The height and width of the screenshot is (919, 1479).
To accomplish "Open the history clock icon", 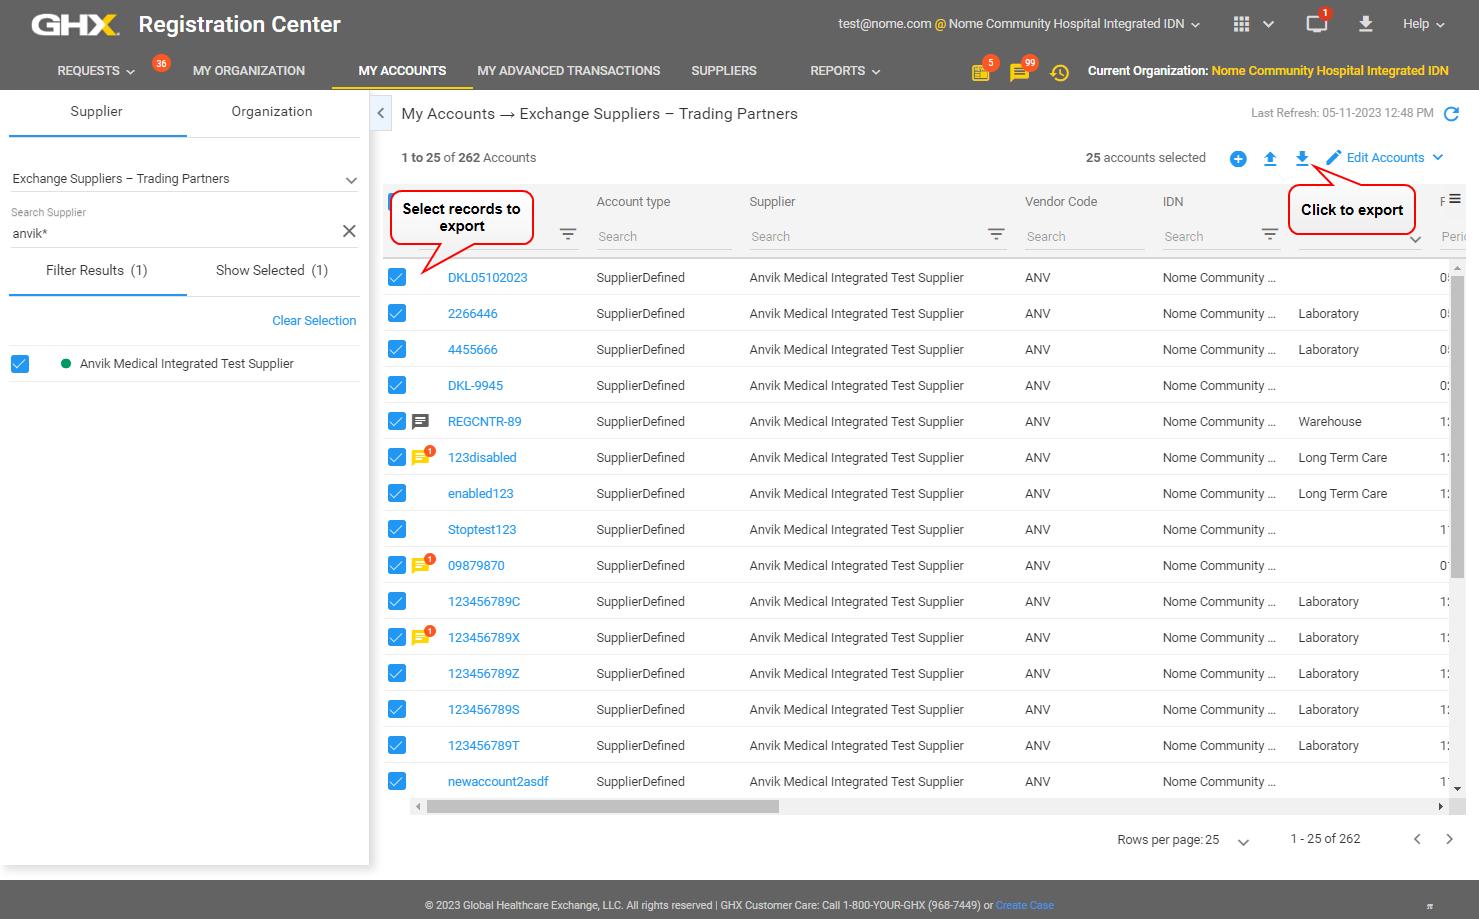I will (x=1060, y=72).
